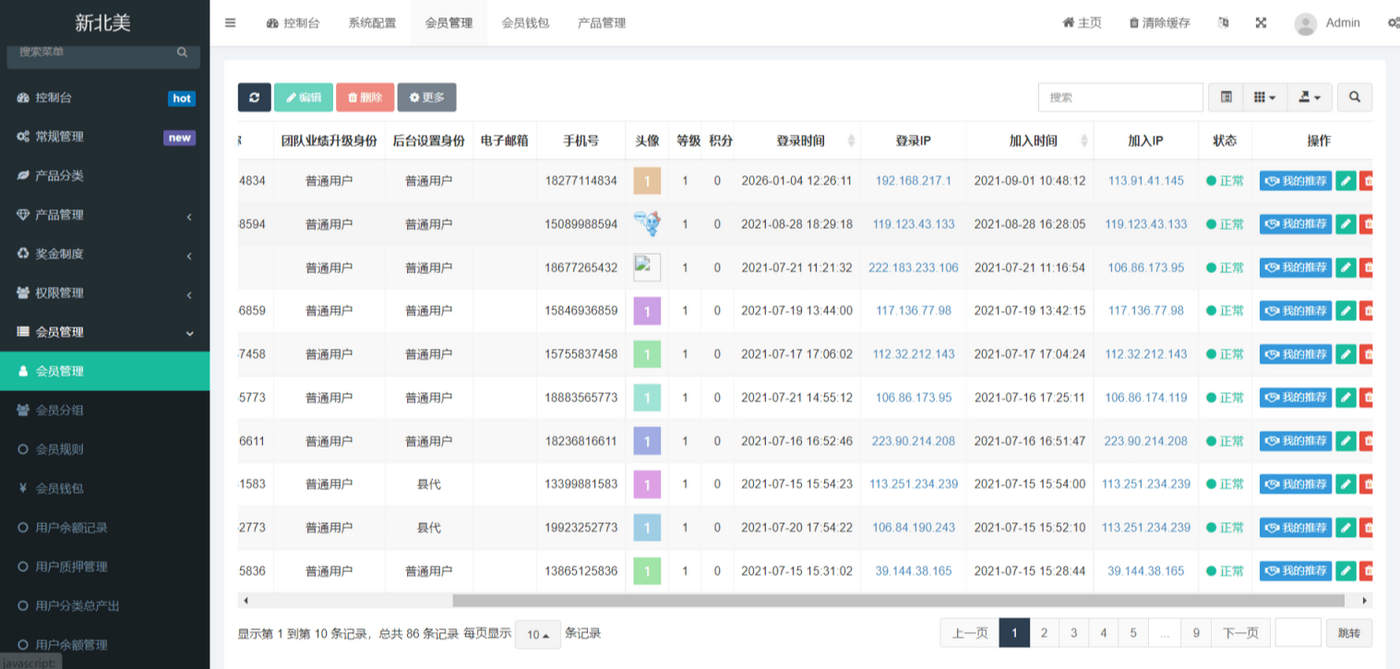Open 用户余额记录 in the sidebar

tap(105, 527)
